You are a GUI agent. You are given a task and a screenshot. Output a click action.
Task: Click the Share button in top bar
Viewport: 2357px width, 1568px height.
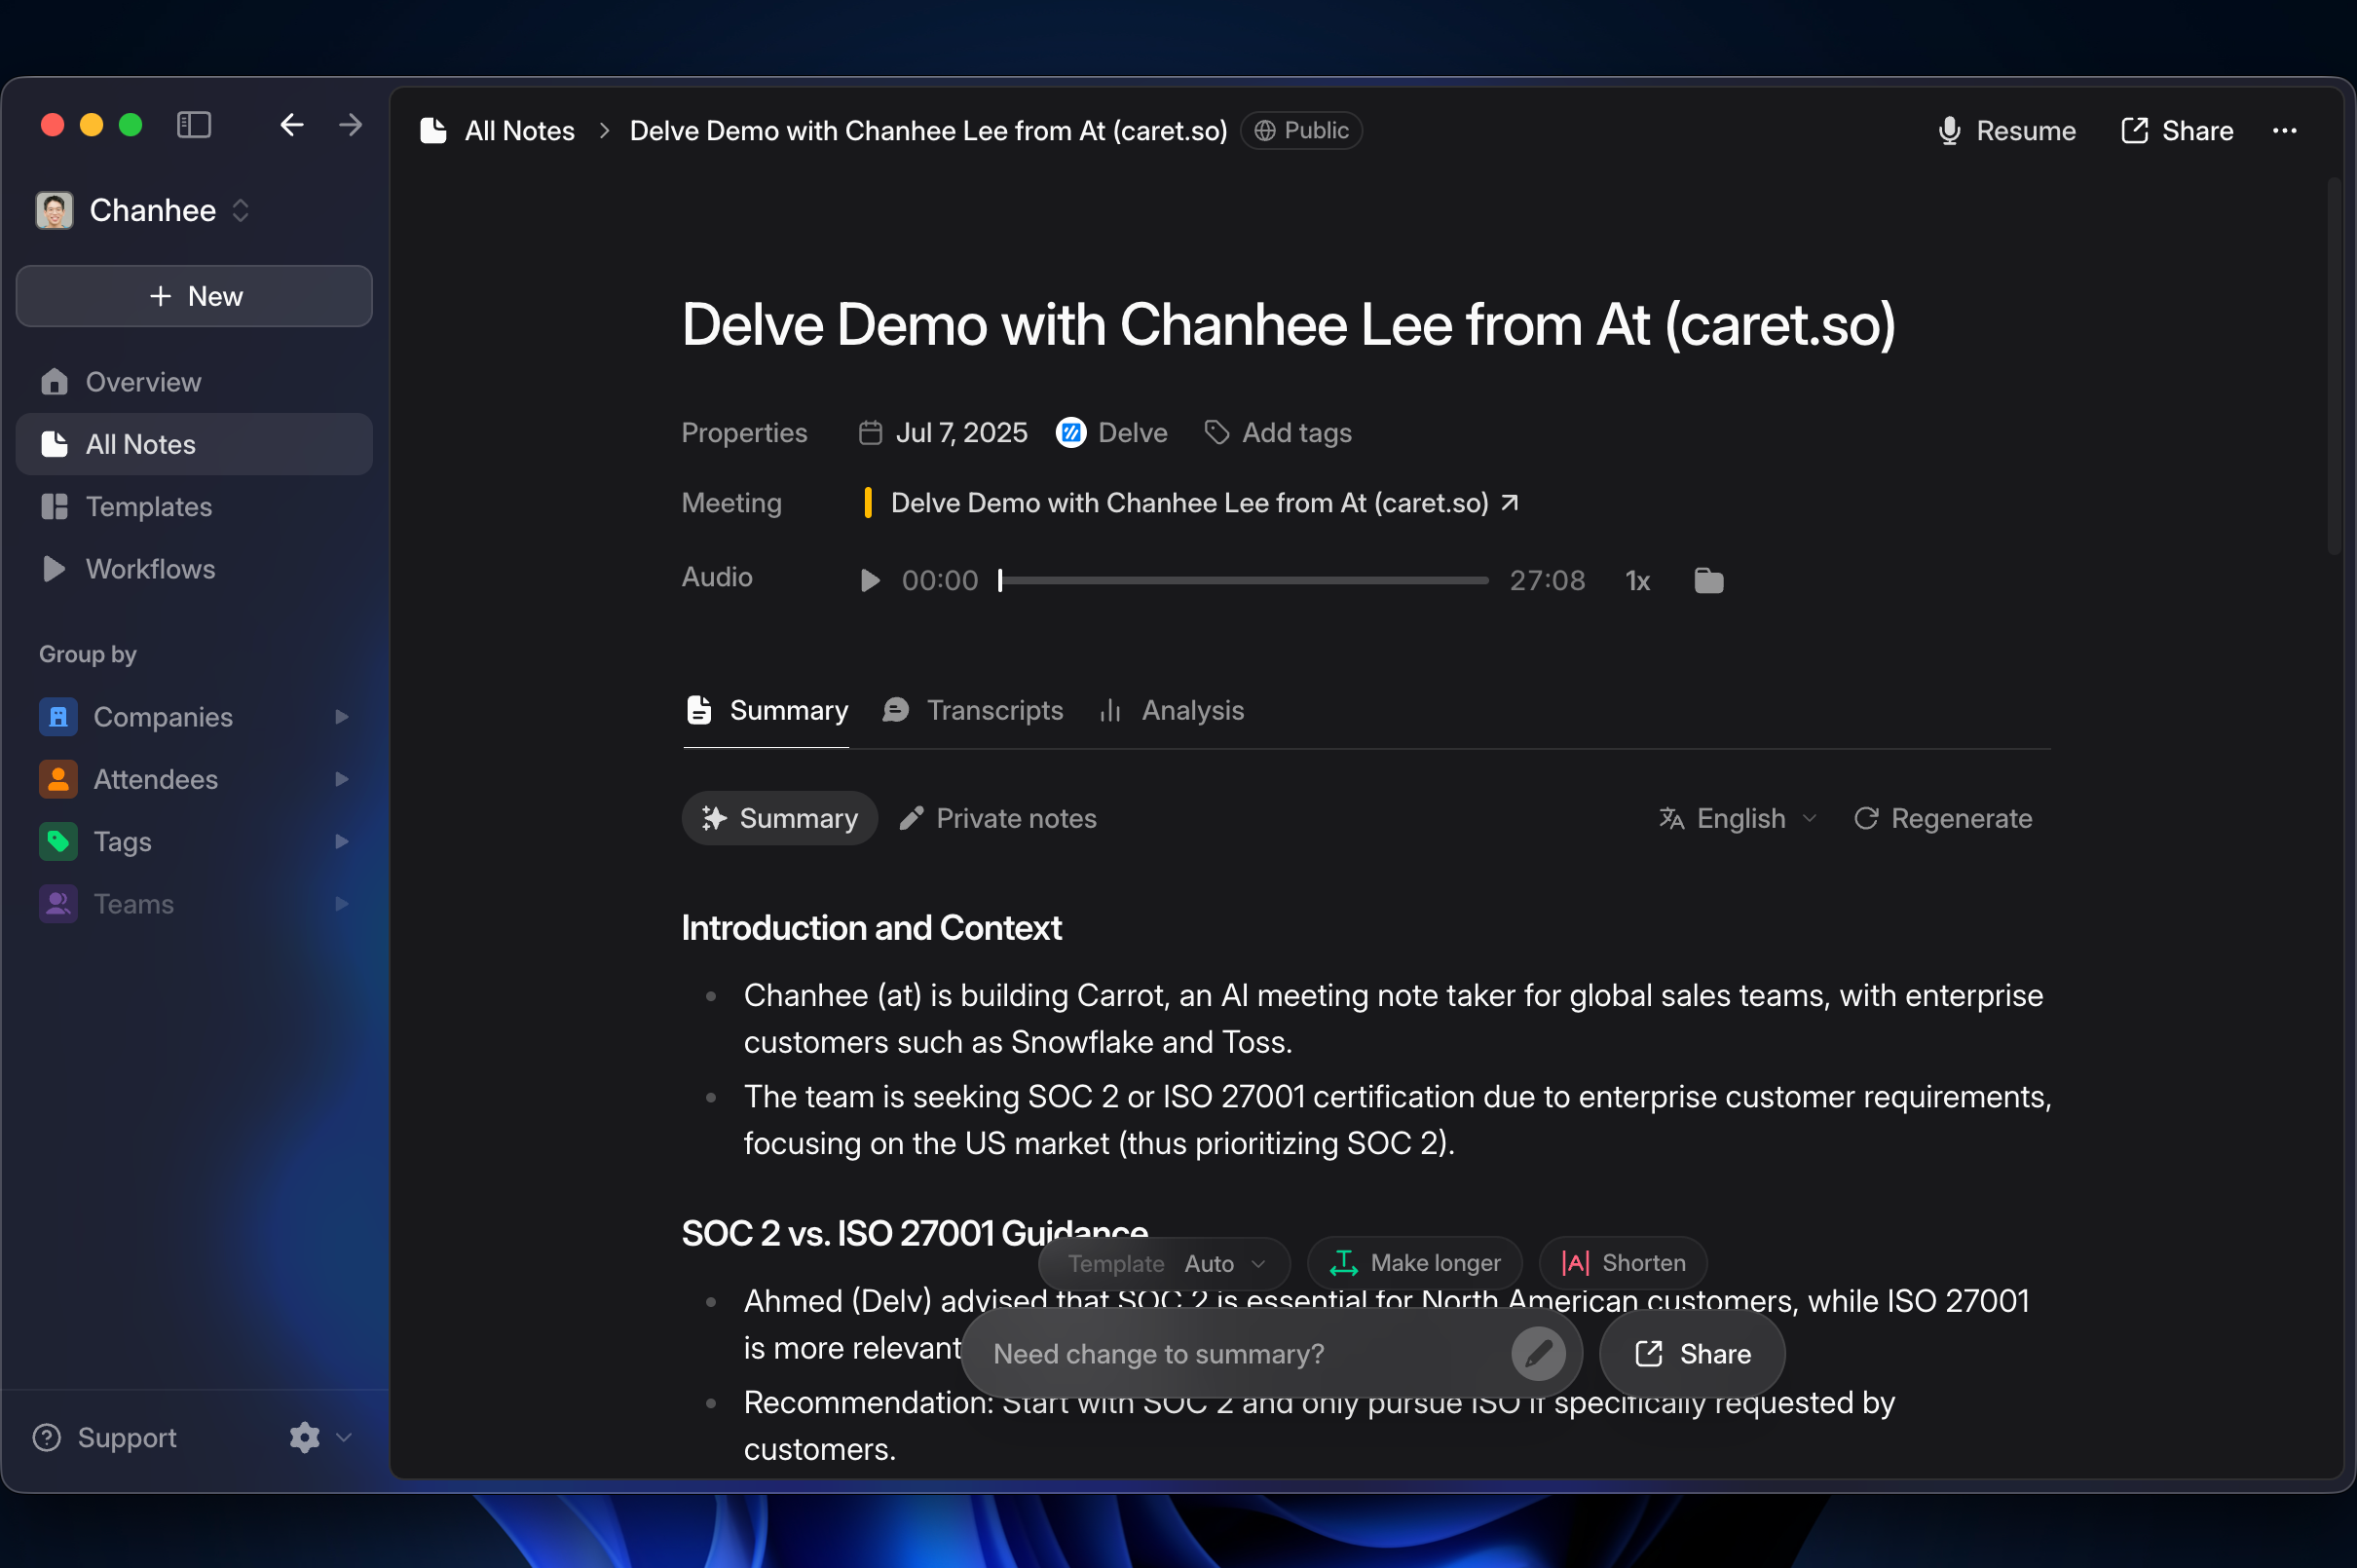pos(2177,131)
